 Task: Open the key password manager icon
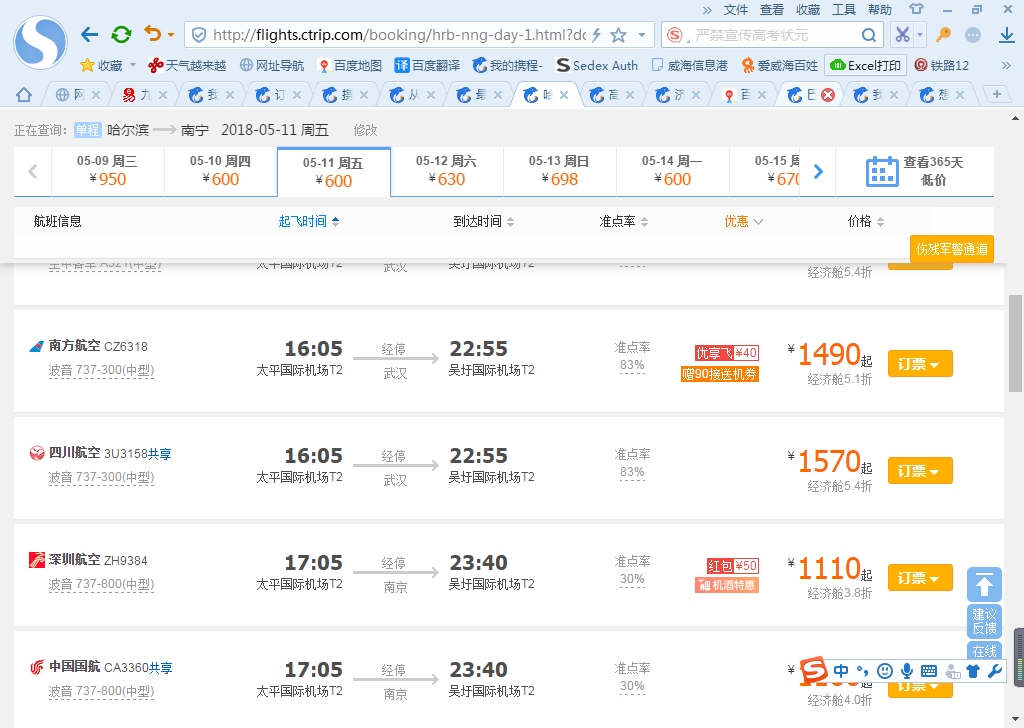pos(943,35)
